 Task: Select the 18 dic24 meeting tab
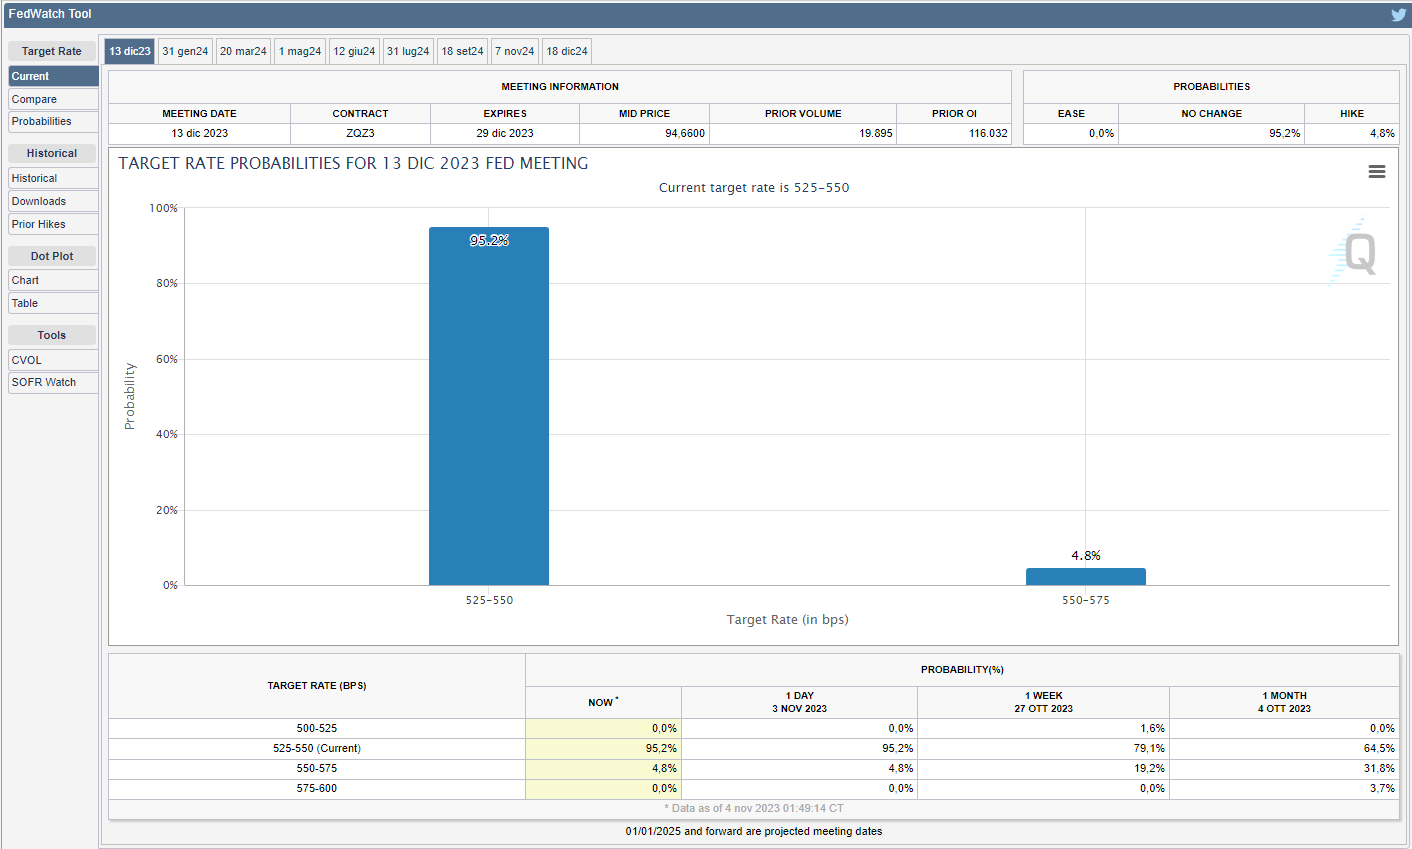coord(567,51)
